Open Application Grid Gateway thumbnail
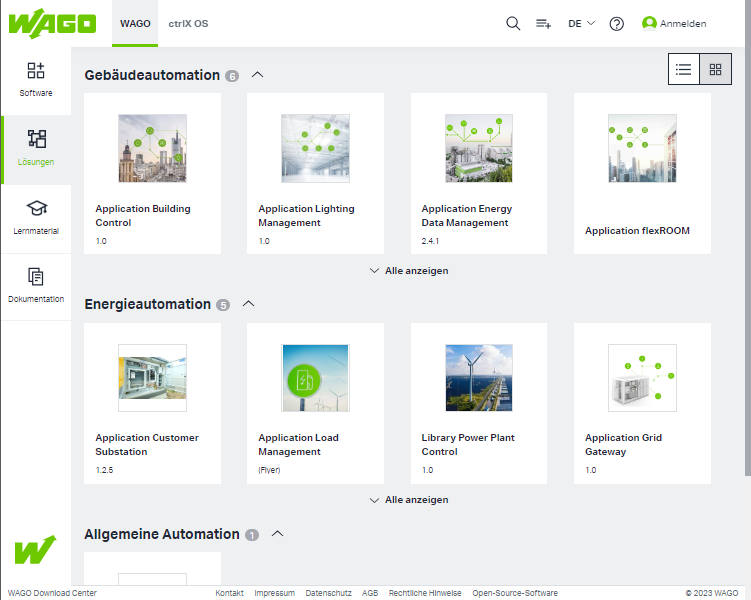Viewport: 751px width, 600px height. (x=642, y=378)
